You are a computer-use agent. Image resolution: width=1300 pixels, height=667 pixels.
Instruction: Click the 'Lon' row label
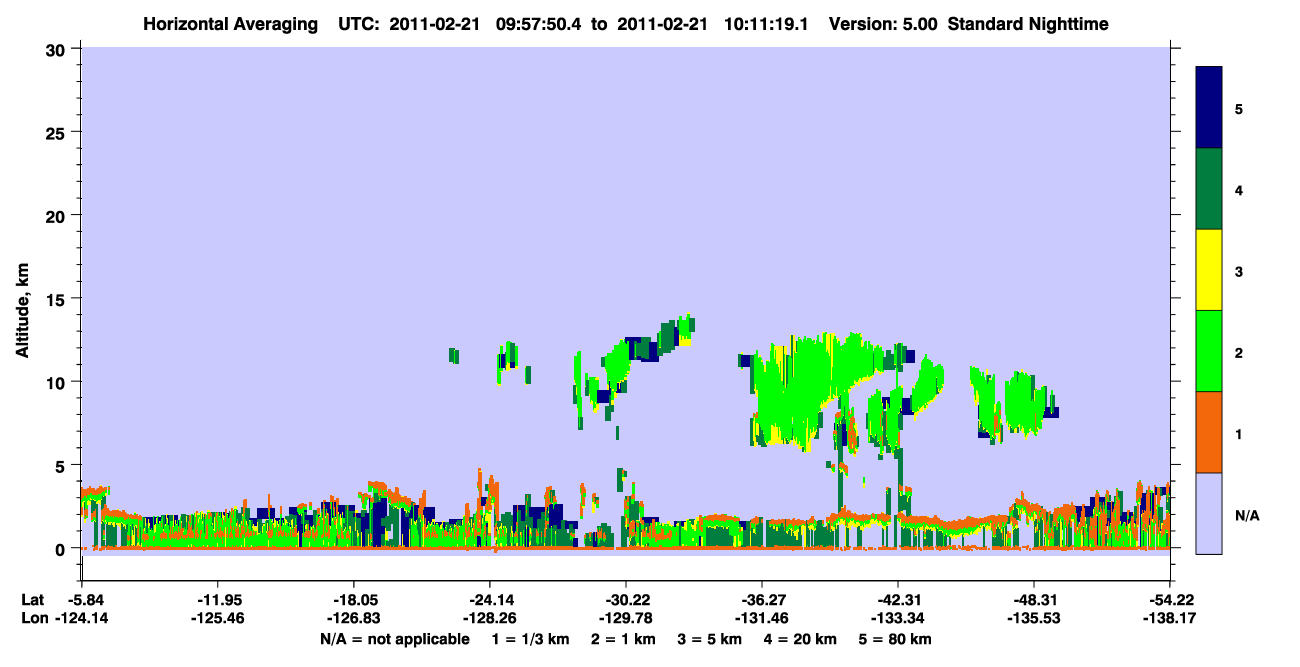[33, 619]
